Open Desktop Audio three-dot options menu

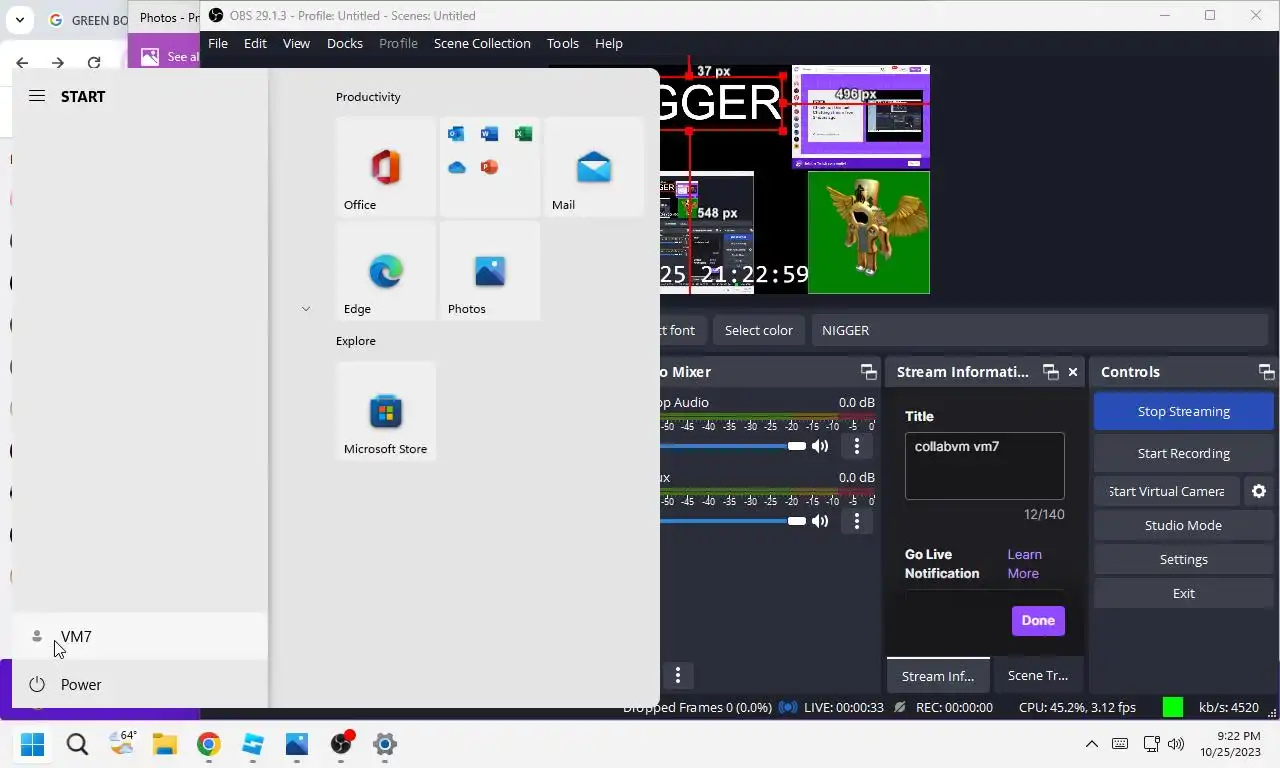tap(856, 446)
